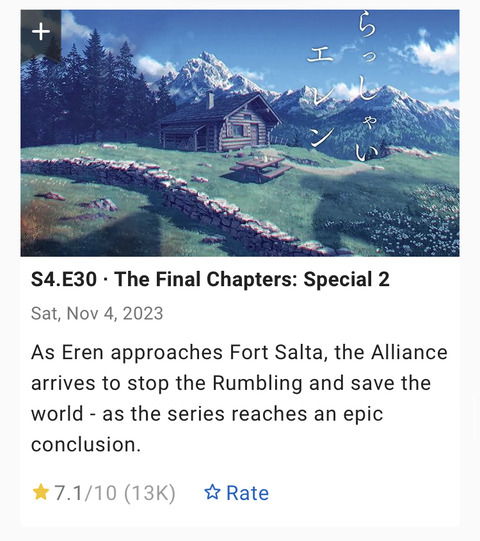480x541 pixels.
Task: Click the word Rumbling in description
Action: [x=257, y=383]
